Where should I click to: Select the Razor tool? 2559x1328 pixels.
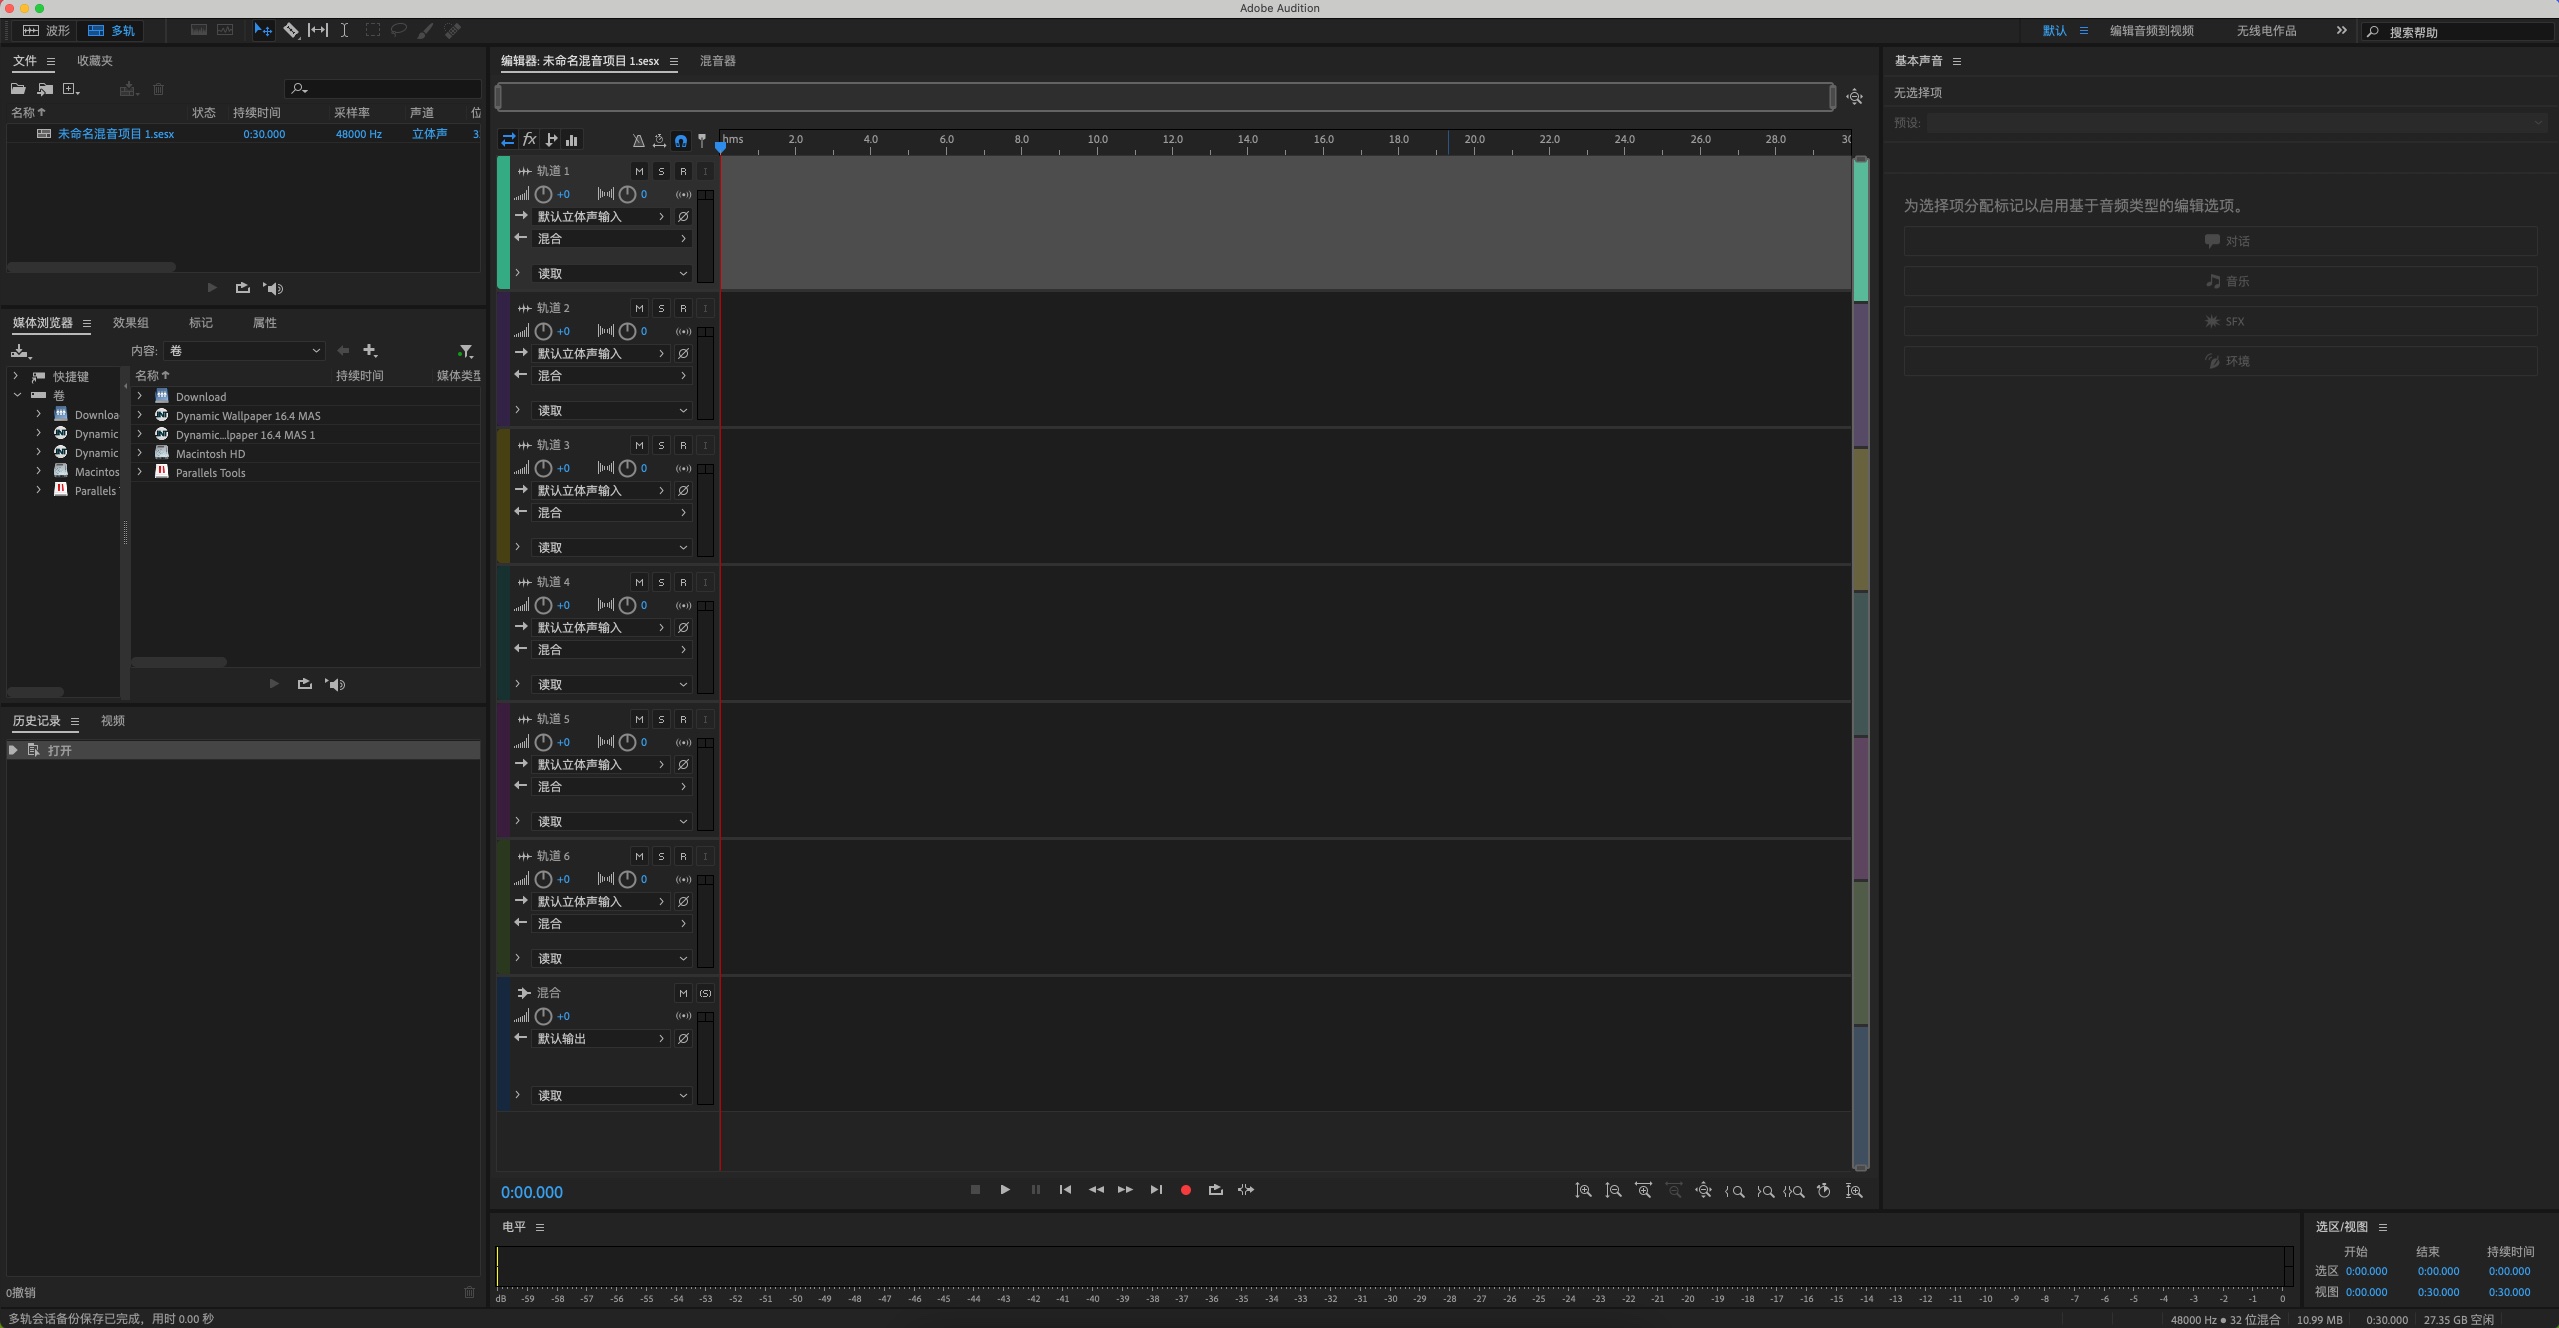point(291,31)
